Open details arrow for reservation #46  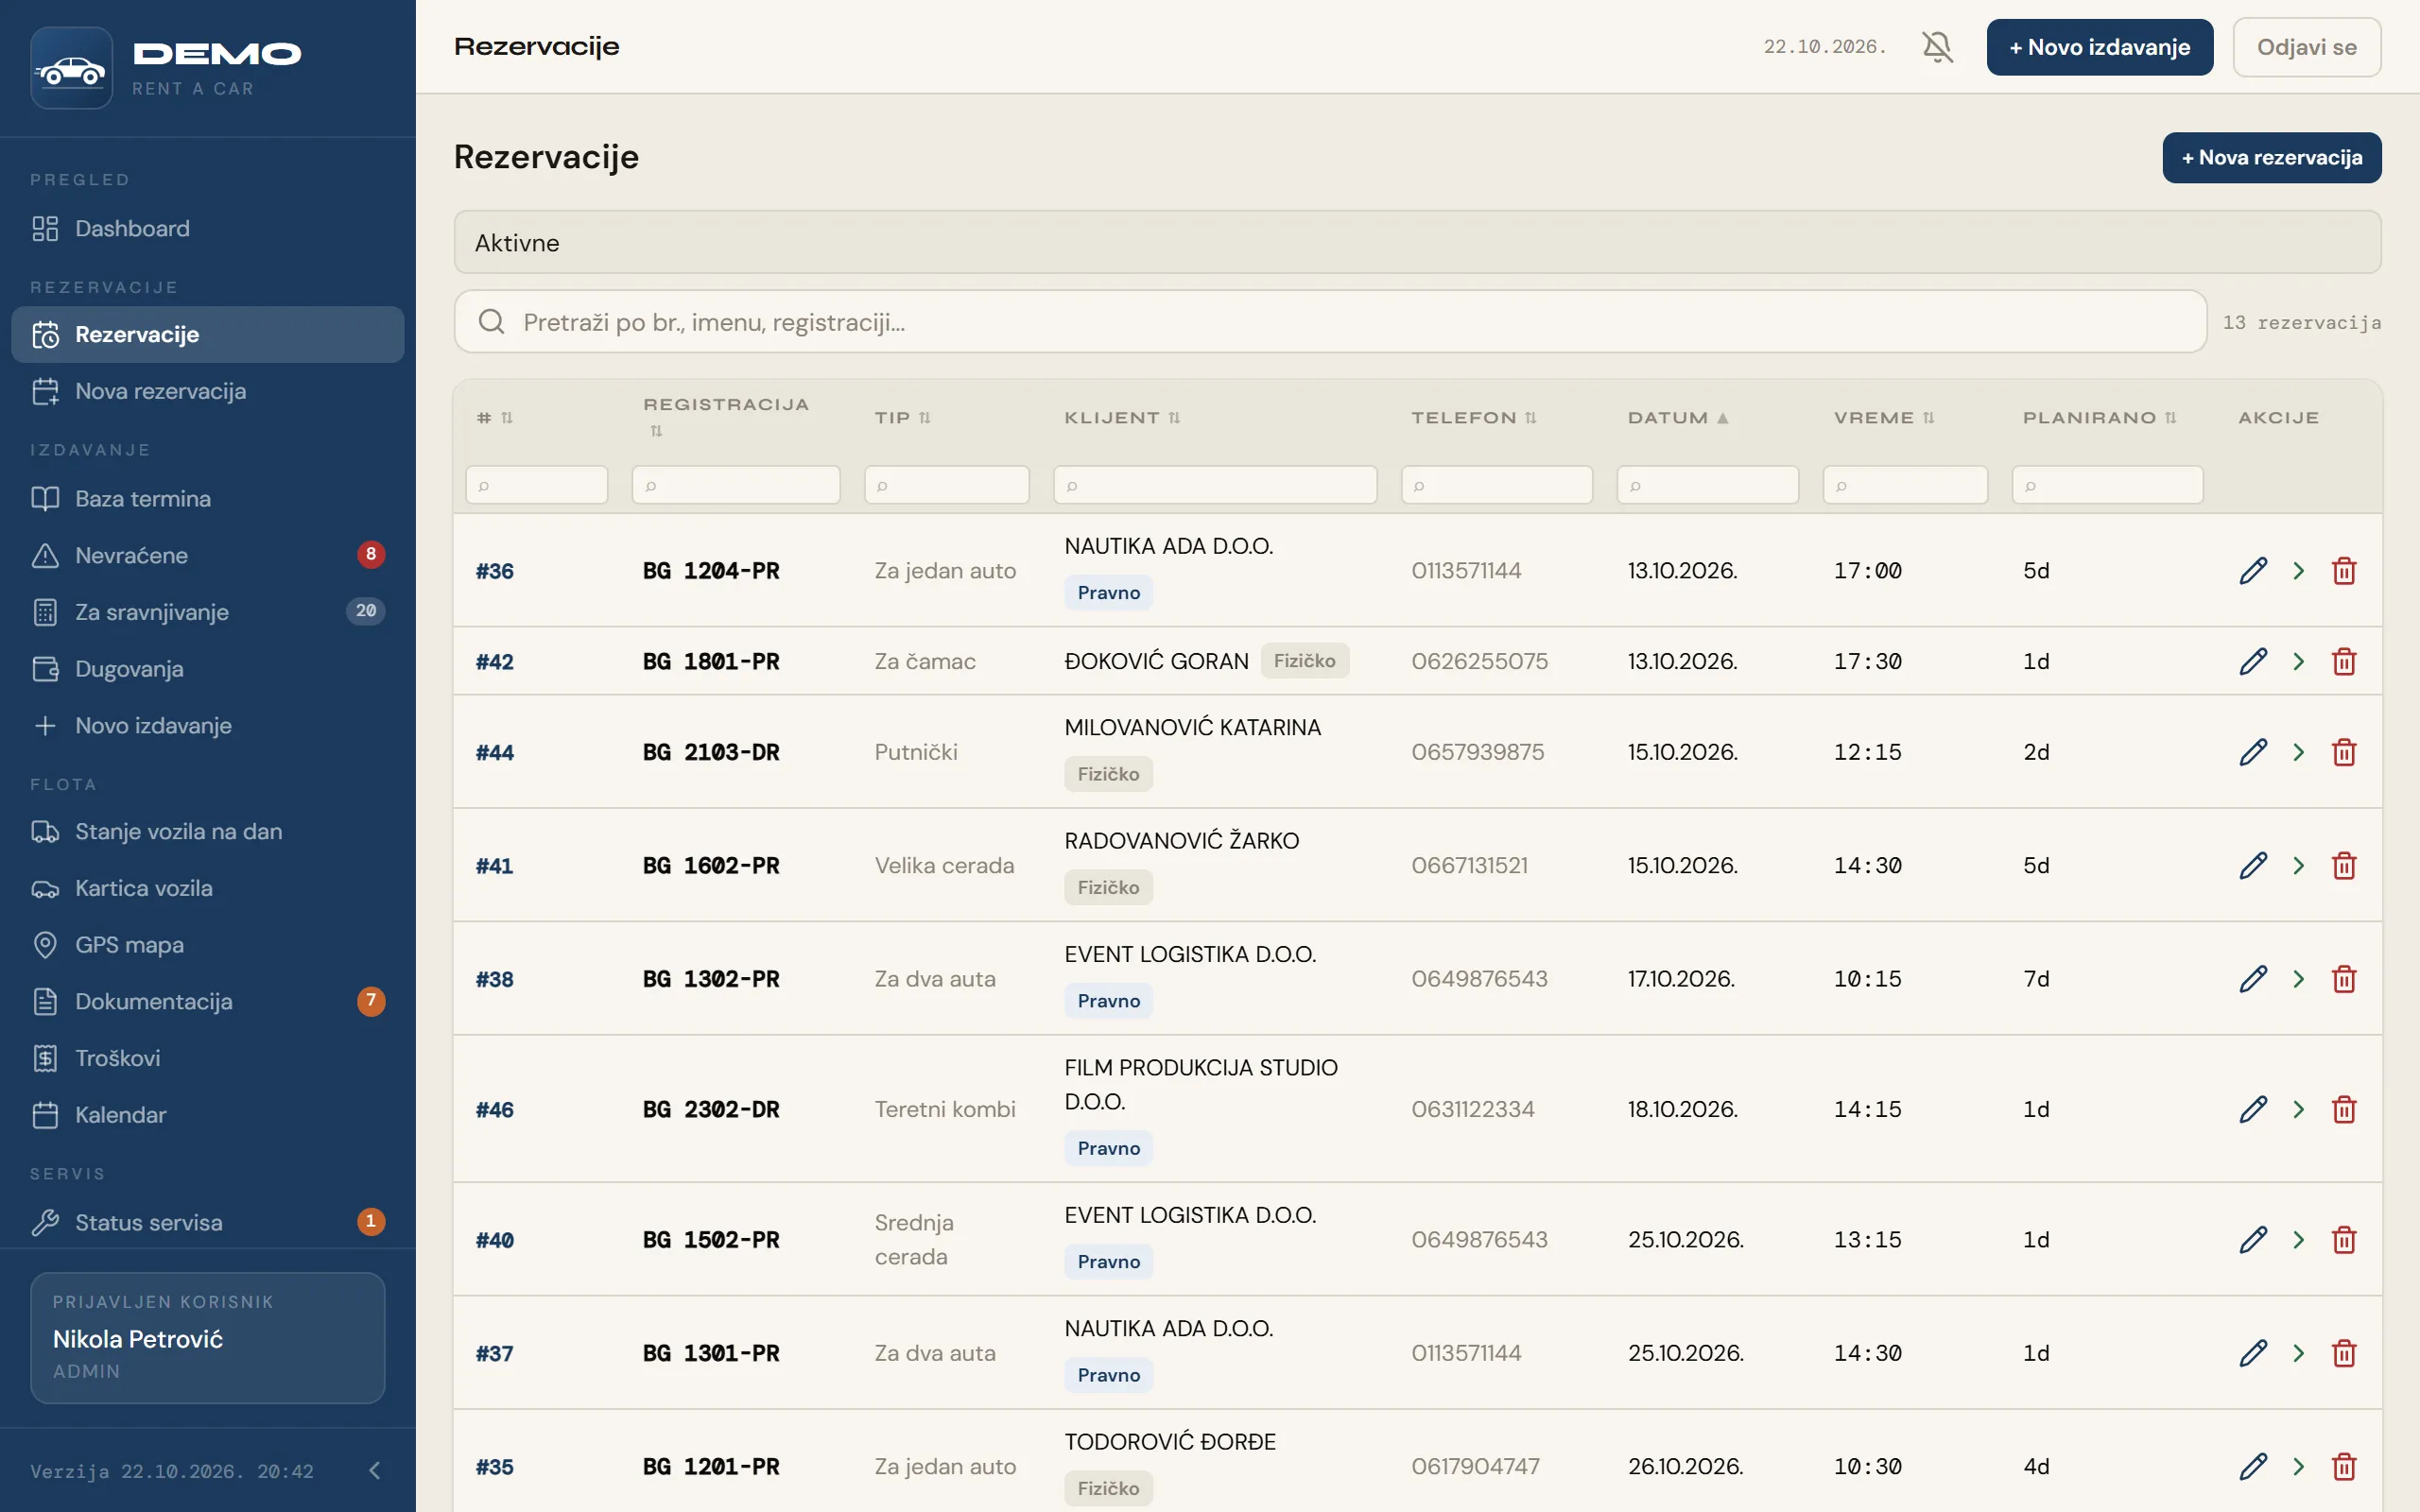[x=2299, y=1109]
